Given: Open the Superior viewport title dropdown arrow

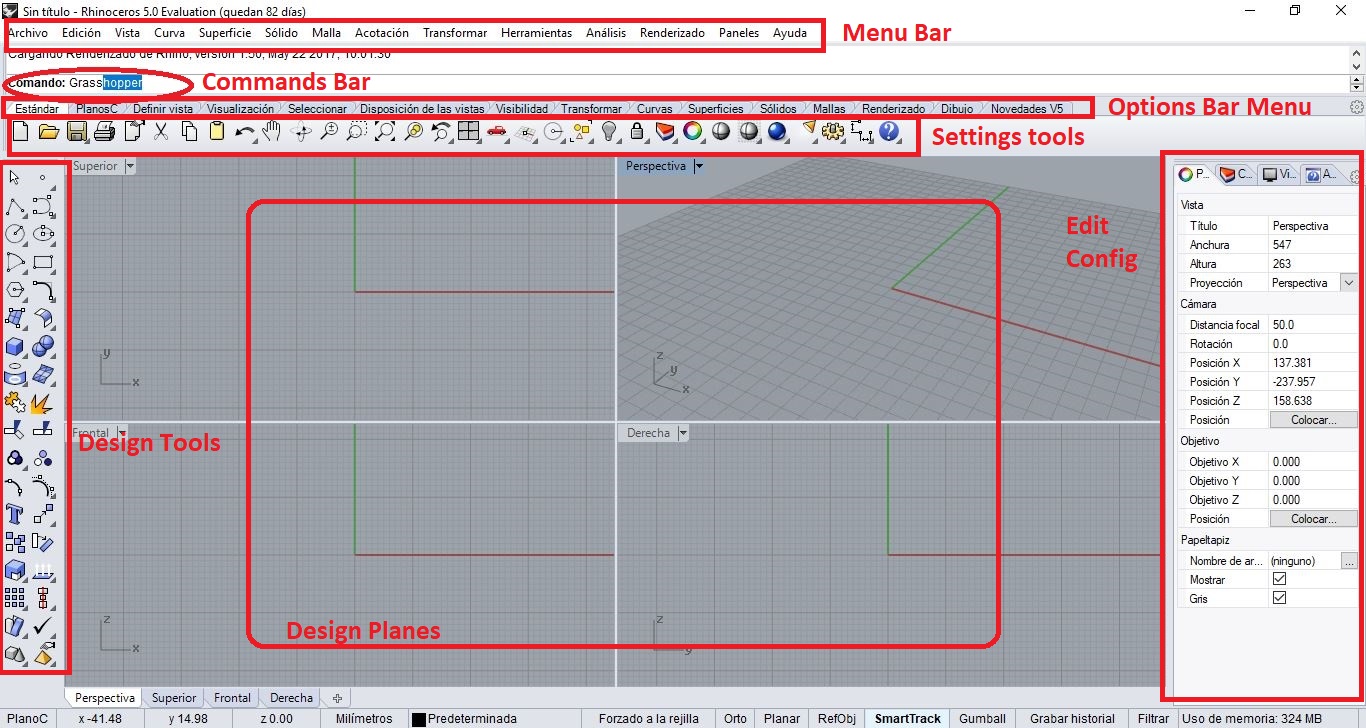Looking at the screenshot, I should [x=130, y=166].
